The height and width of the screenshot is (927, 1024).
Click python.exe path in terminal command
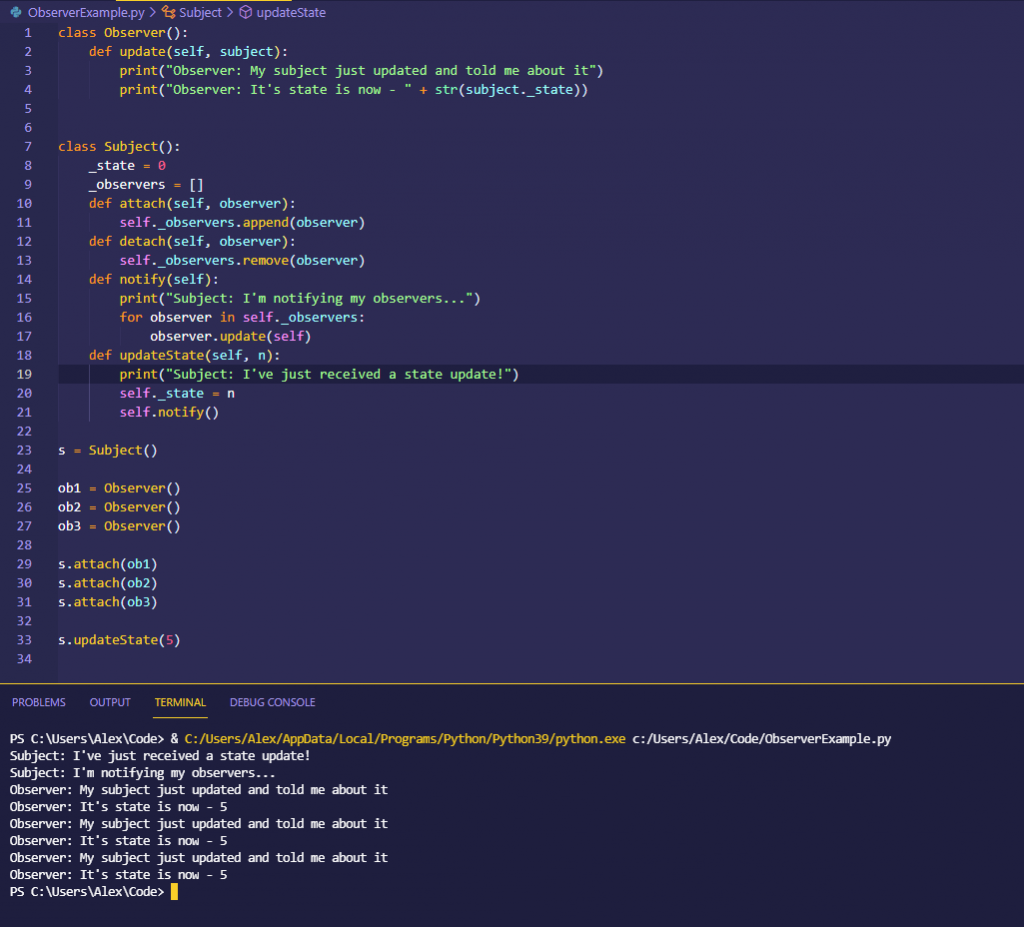click(x=405, y=739)
